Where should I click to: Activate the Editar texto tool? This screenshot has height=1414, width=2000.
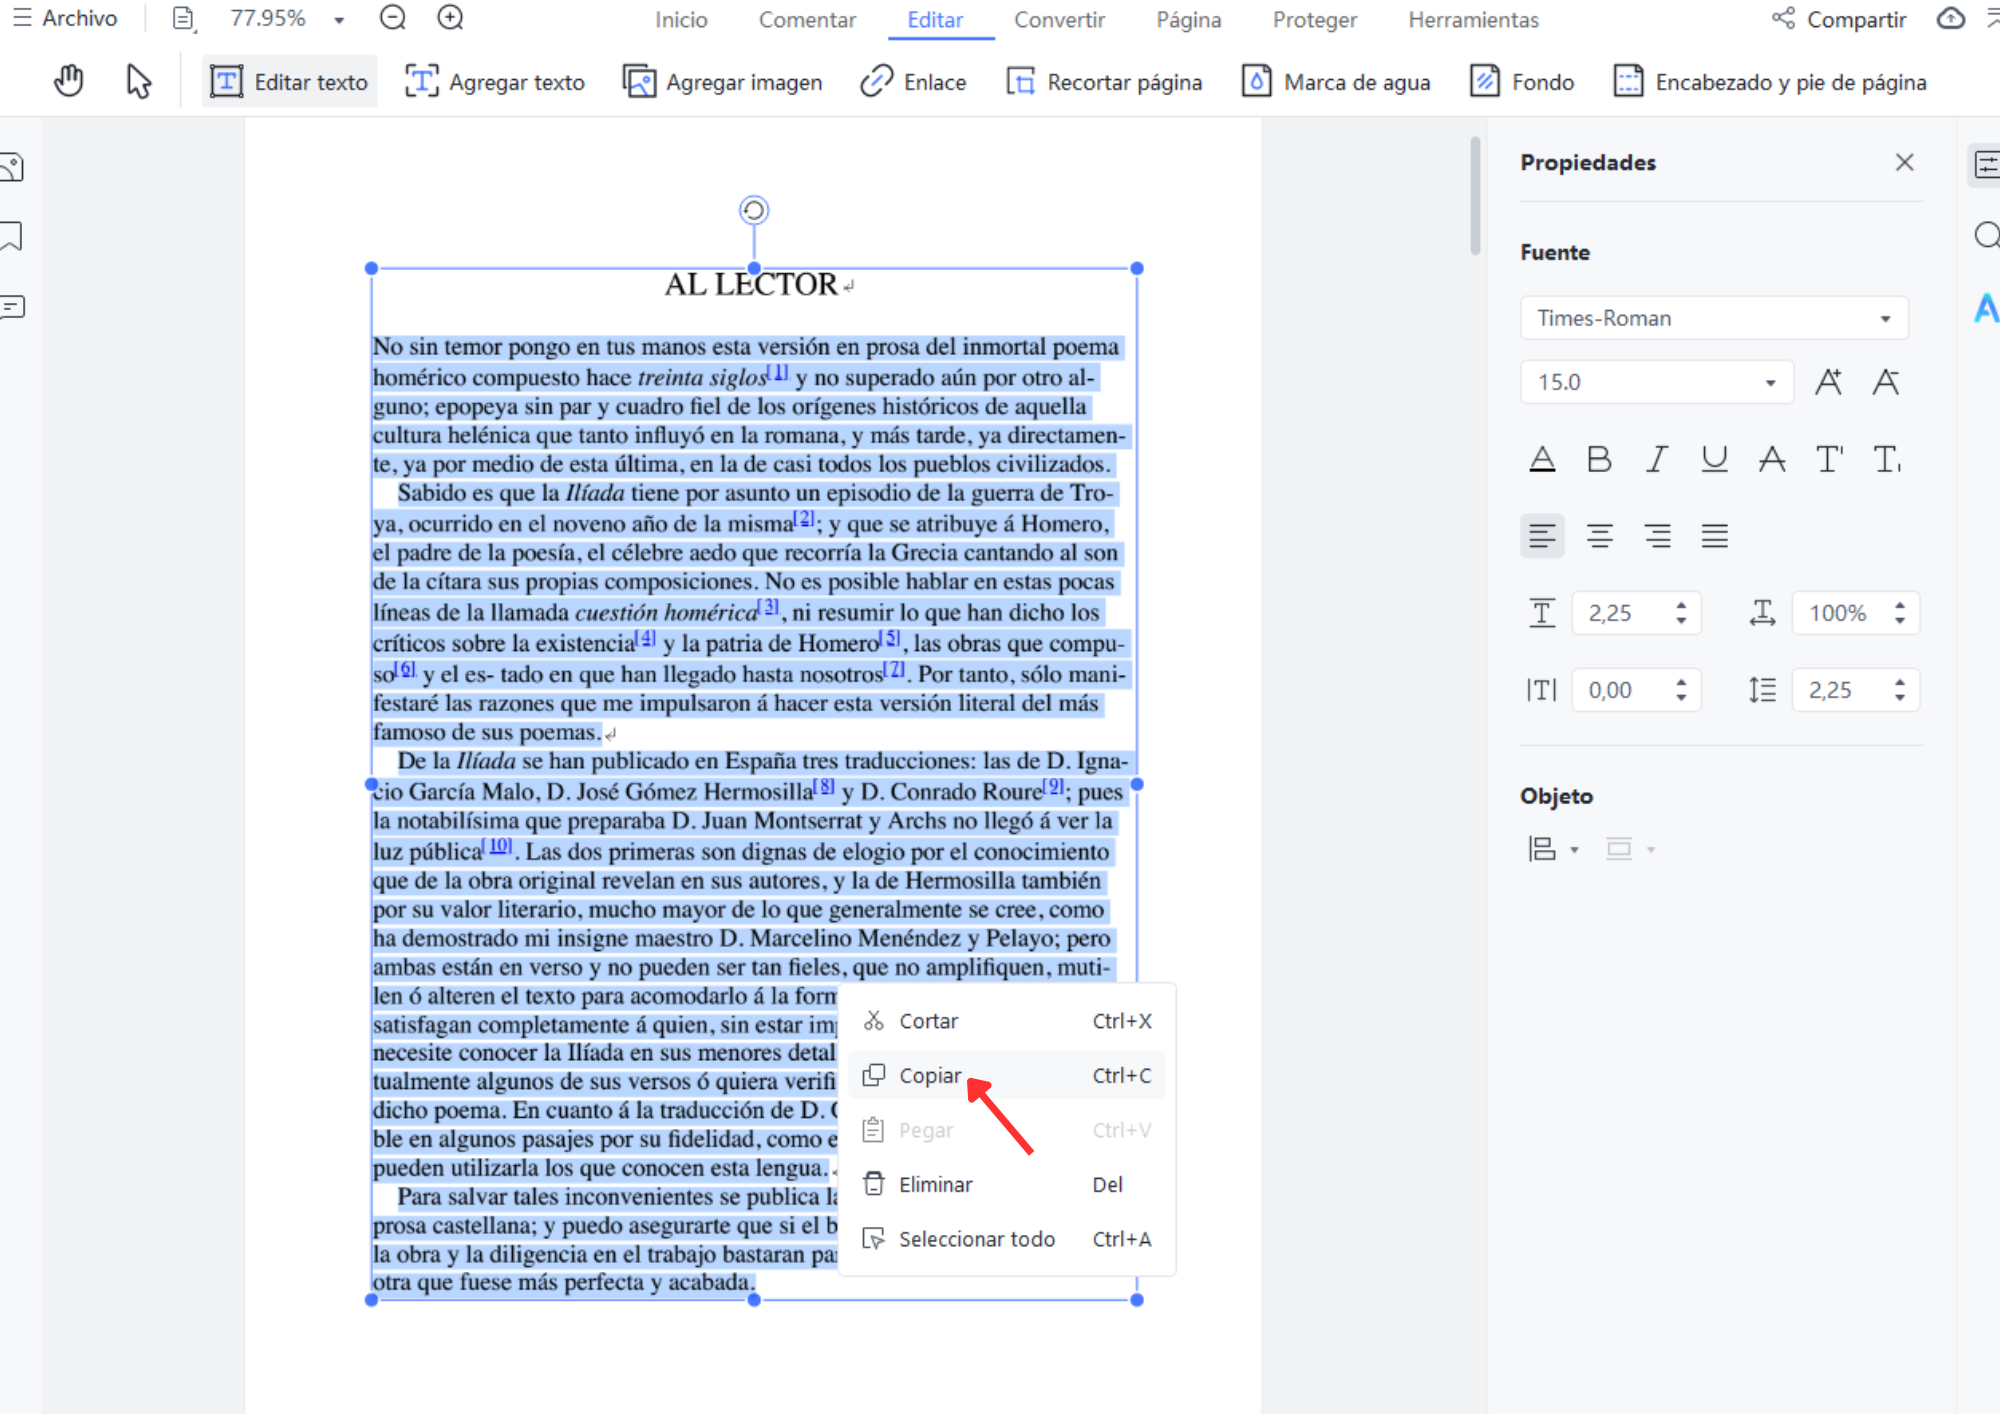click(289, 82)
